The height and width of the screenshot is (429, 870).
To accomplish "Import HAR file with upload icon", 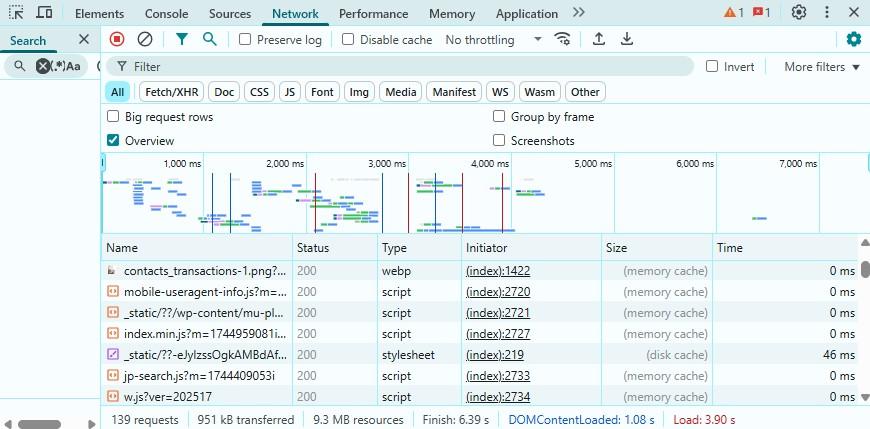I will [599, 39].
